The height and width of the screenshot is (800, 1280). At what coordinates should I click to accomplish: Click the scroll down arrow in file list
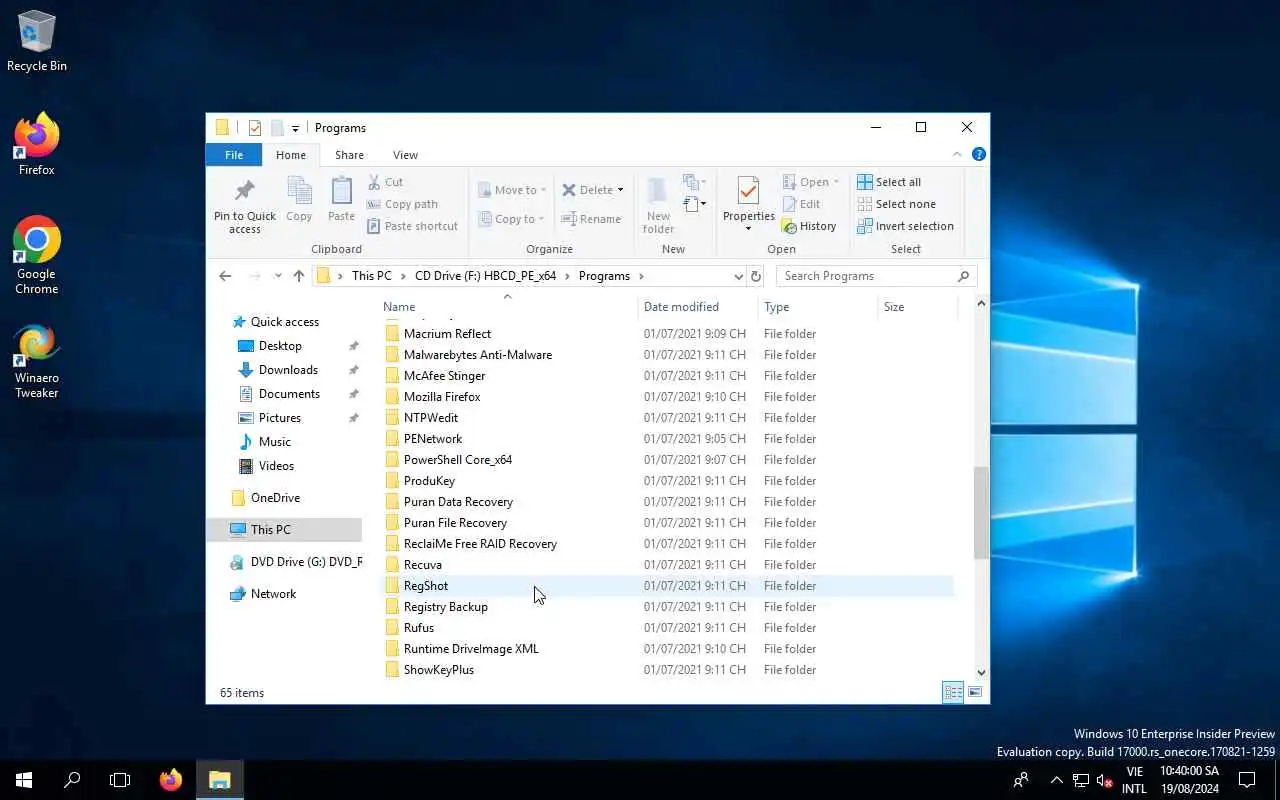click(x=981, y=673)
